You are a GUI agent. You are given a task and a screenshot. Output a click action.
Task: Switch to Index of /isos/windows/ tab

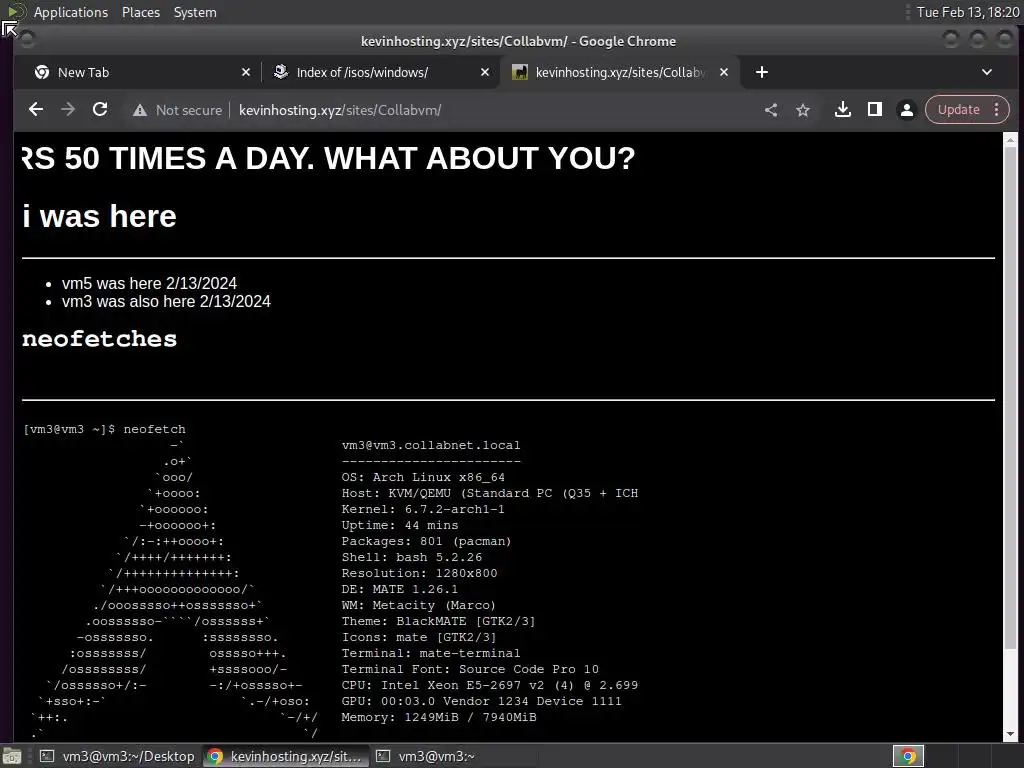point(381,72)
